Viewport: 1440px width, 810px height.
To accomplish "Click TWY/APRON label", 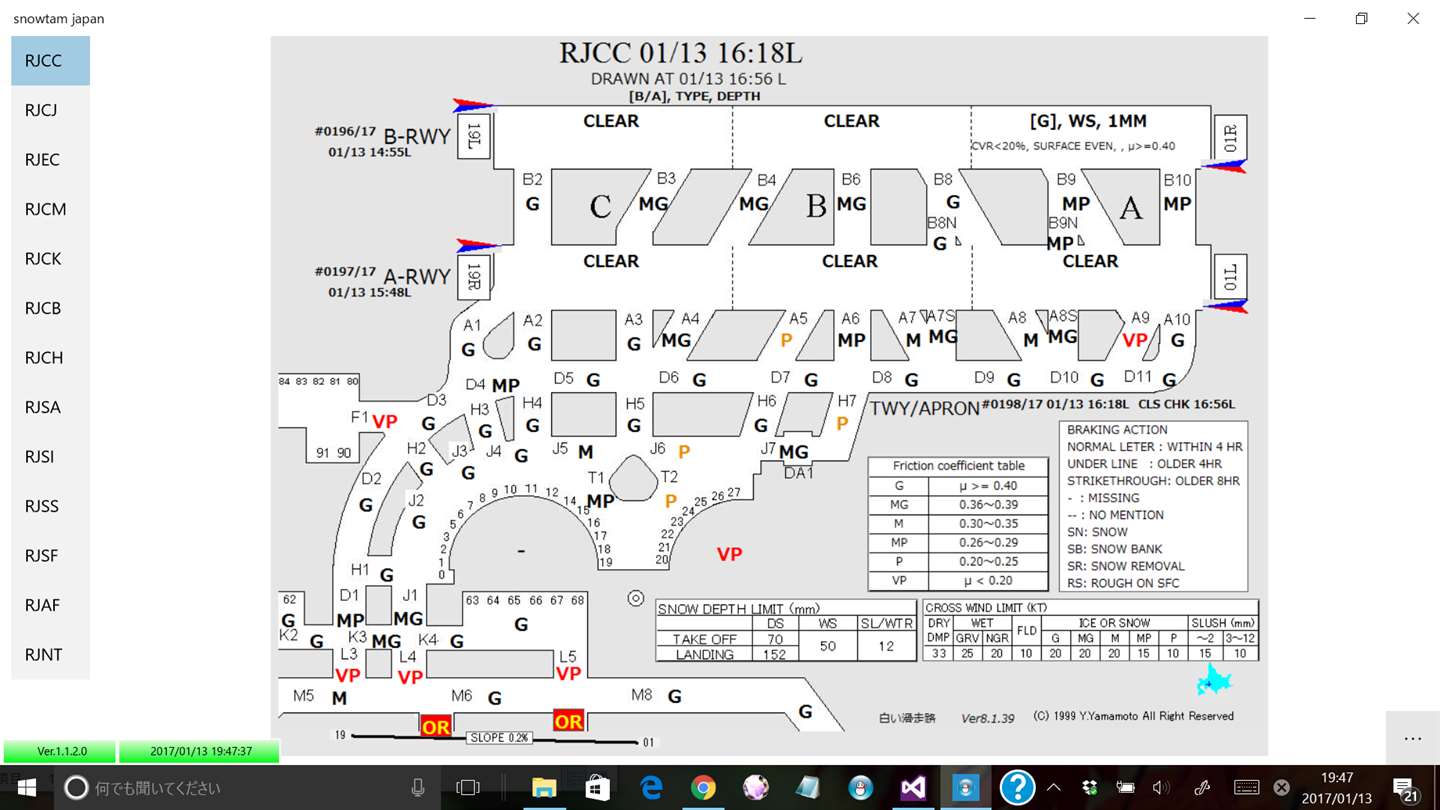I will [x=924, y=408].
